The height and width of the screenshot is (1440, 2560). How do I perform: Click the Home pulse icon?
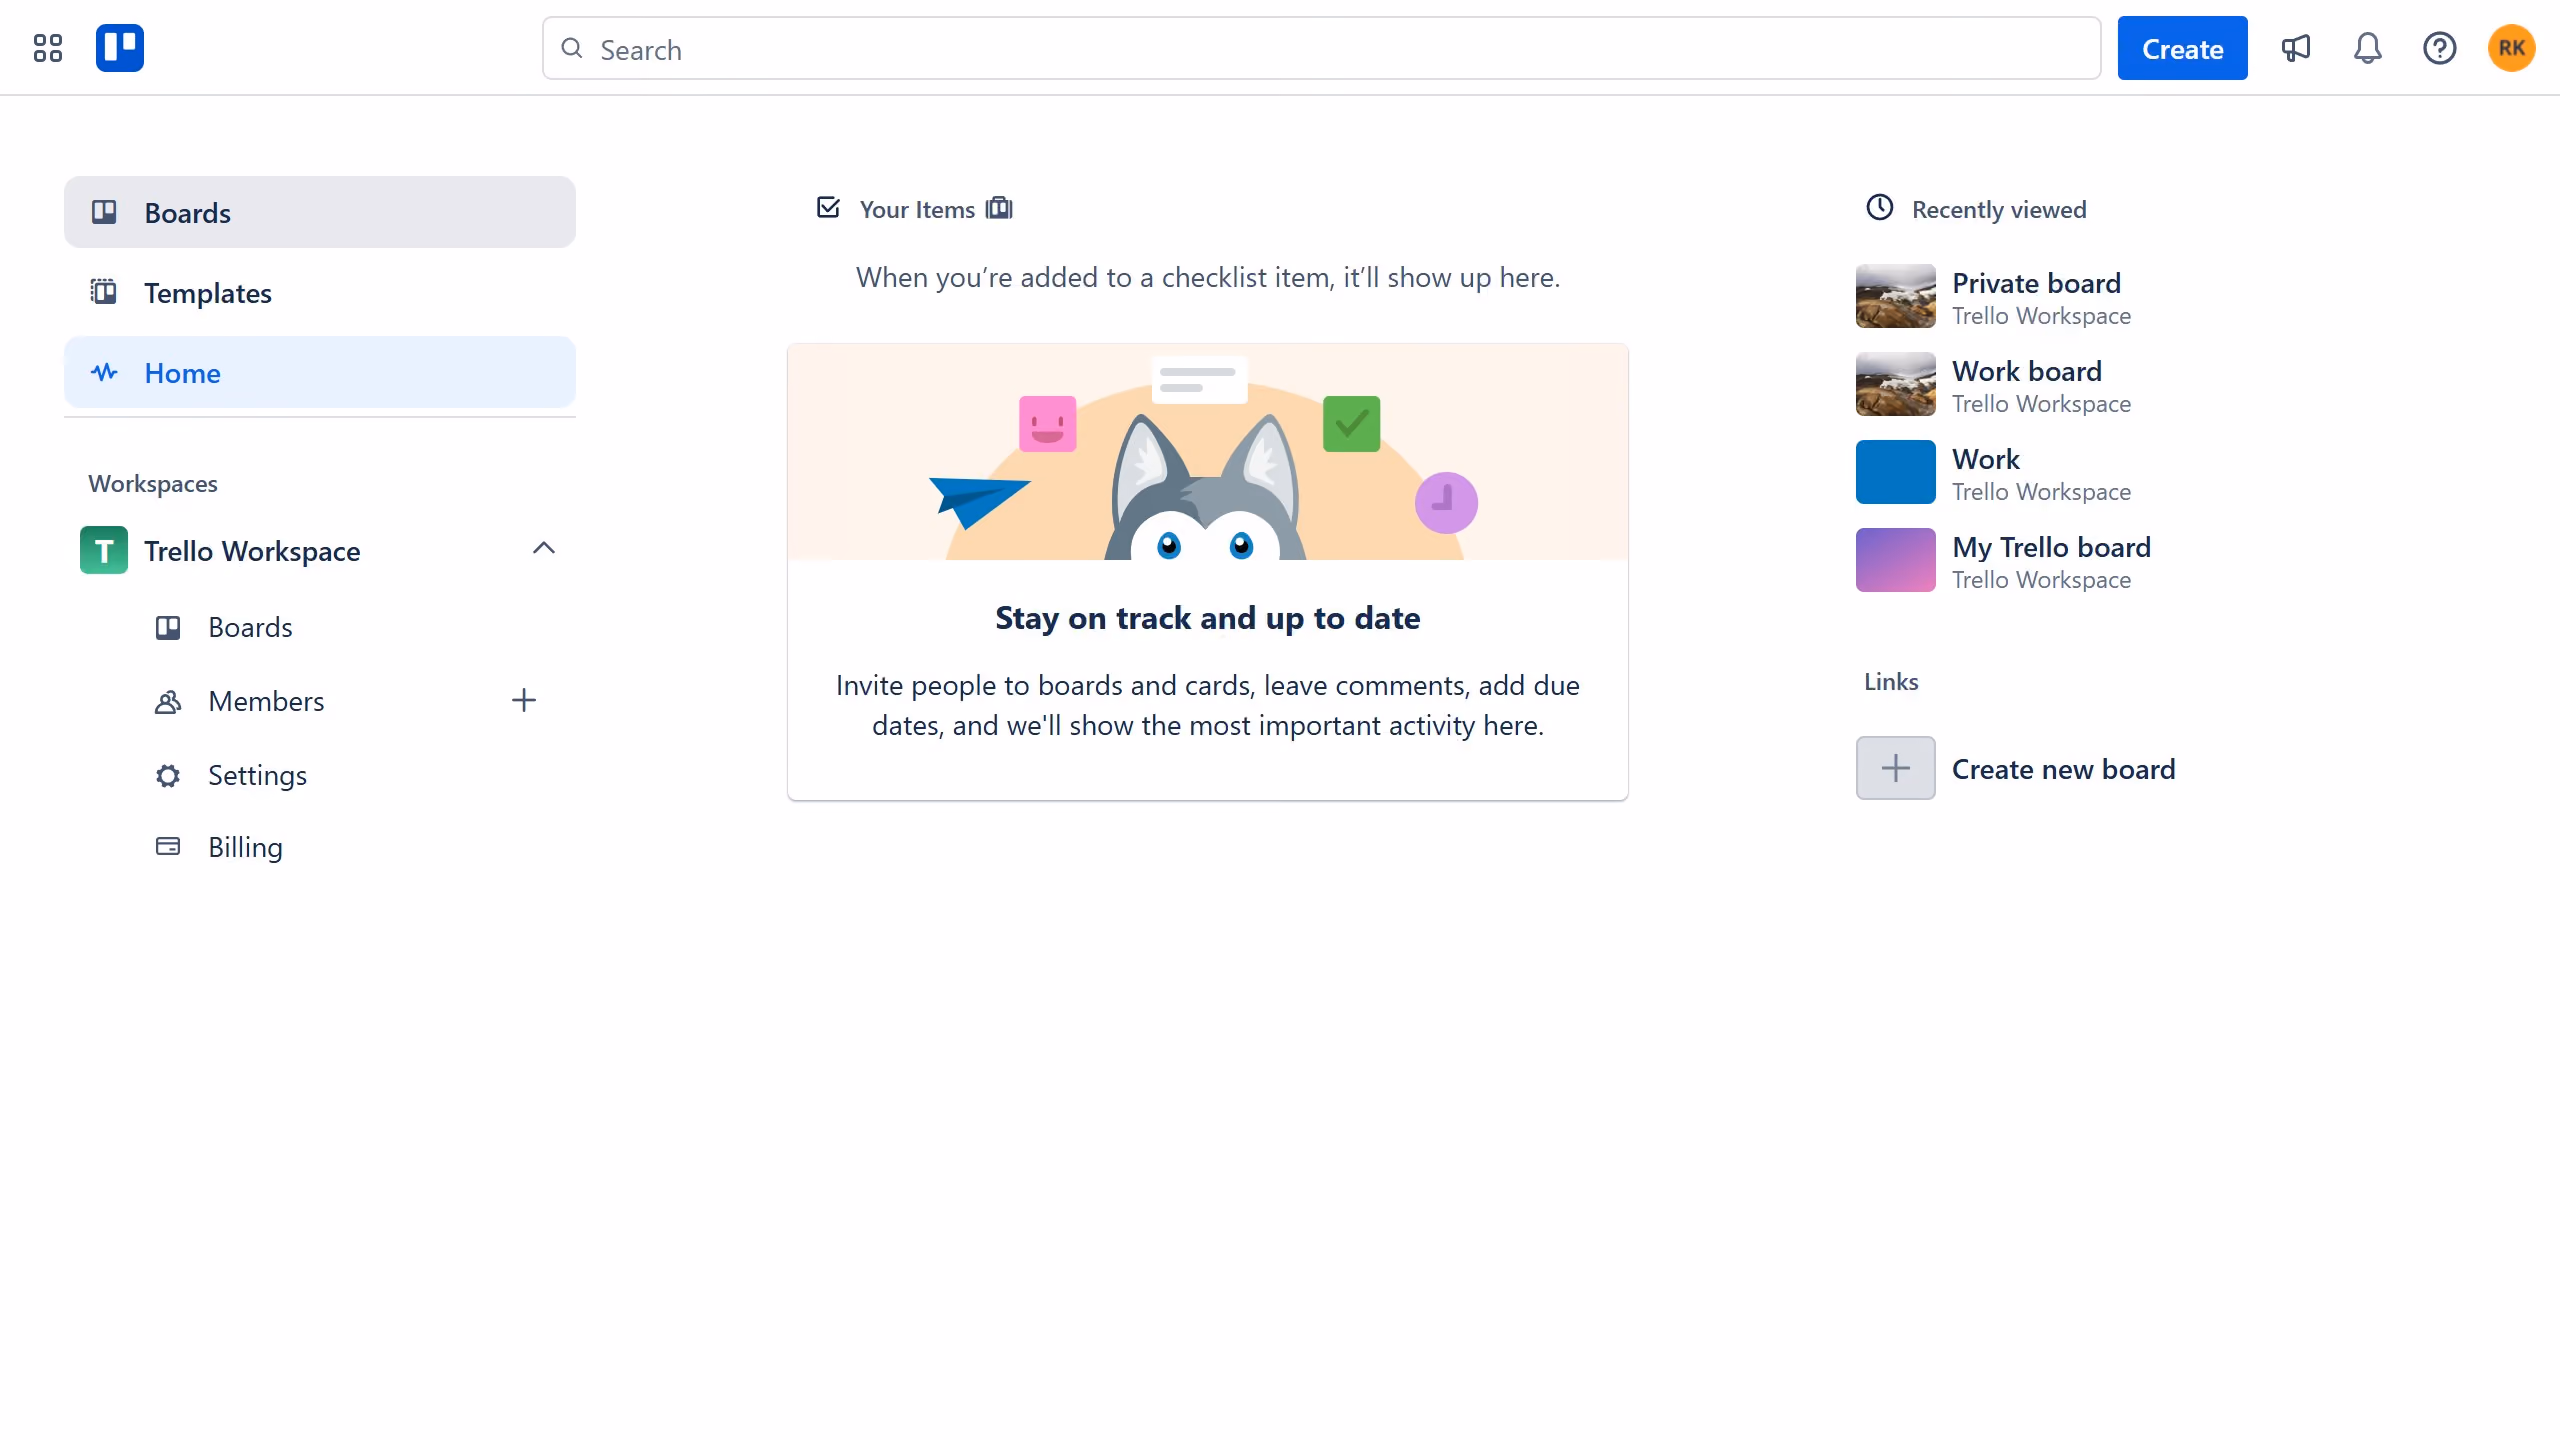(104, 372)
